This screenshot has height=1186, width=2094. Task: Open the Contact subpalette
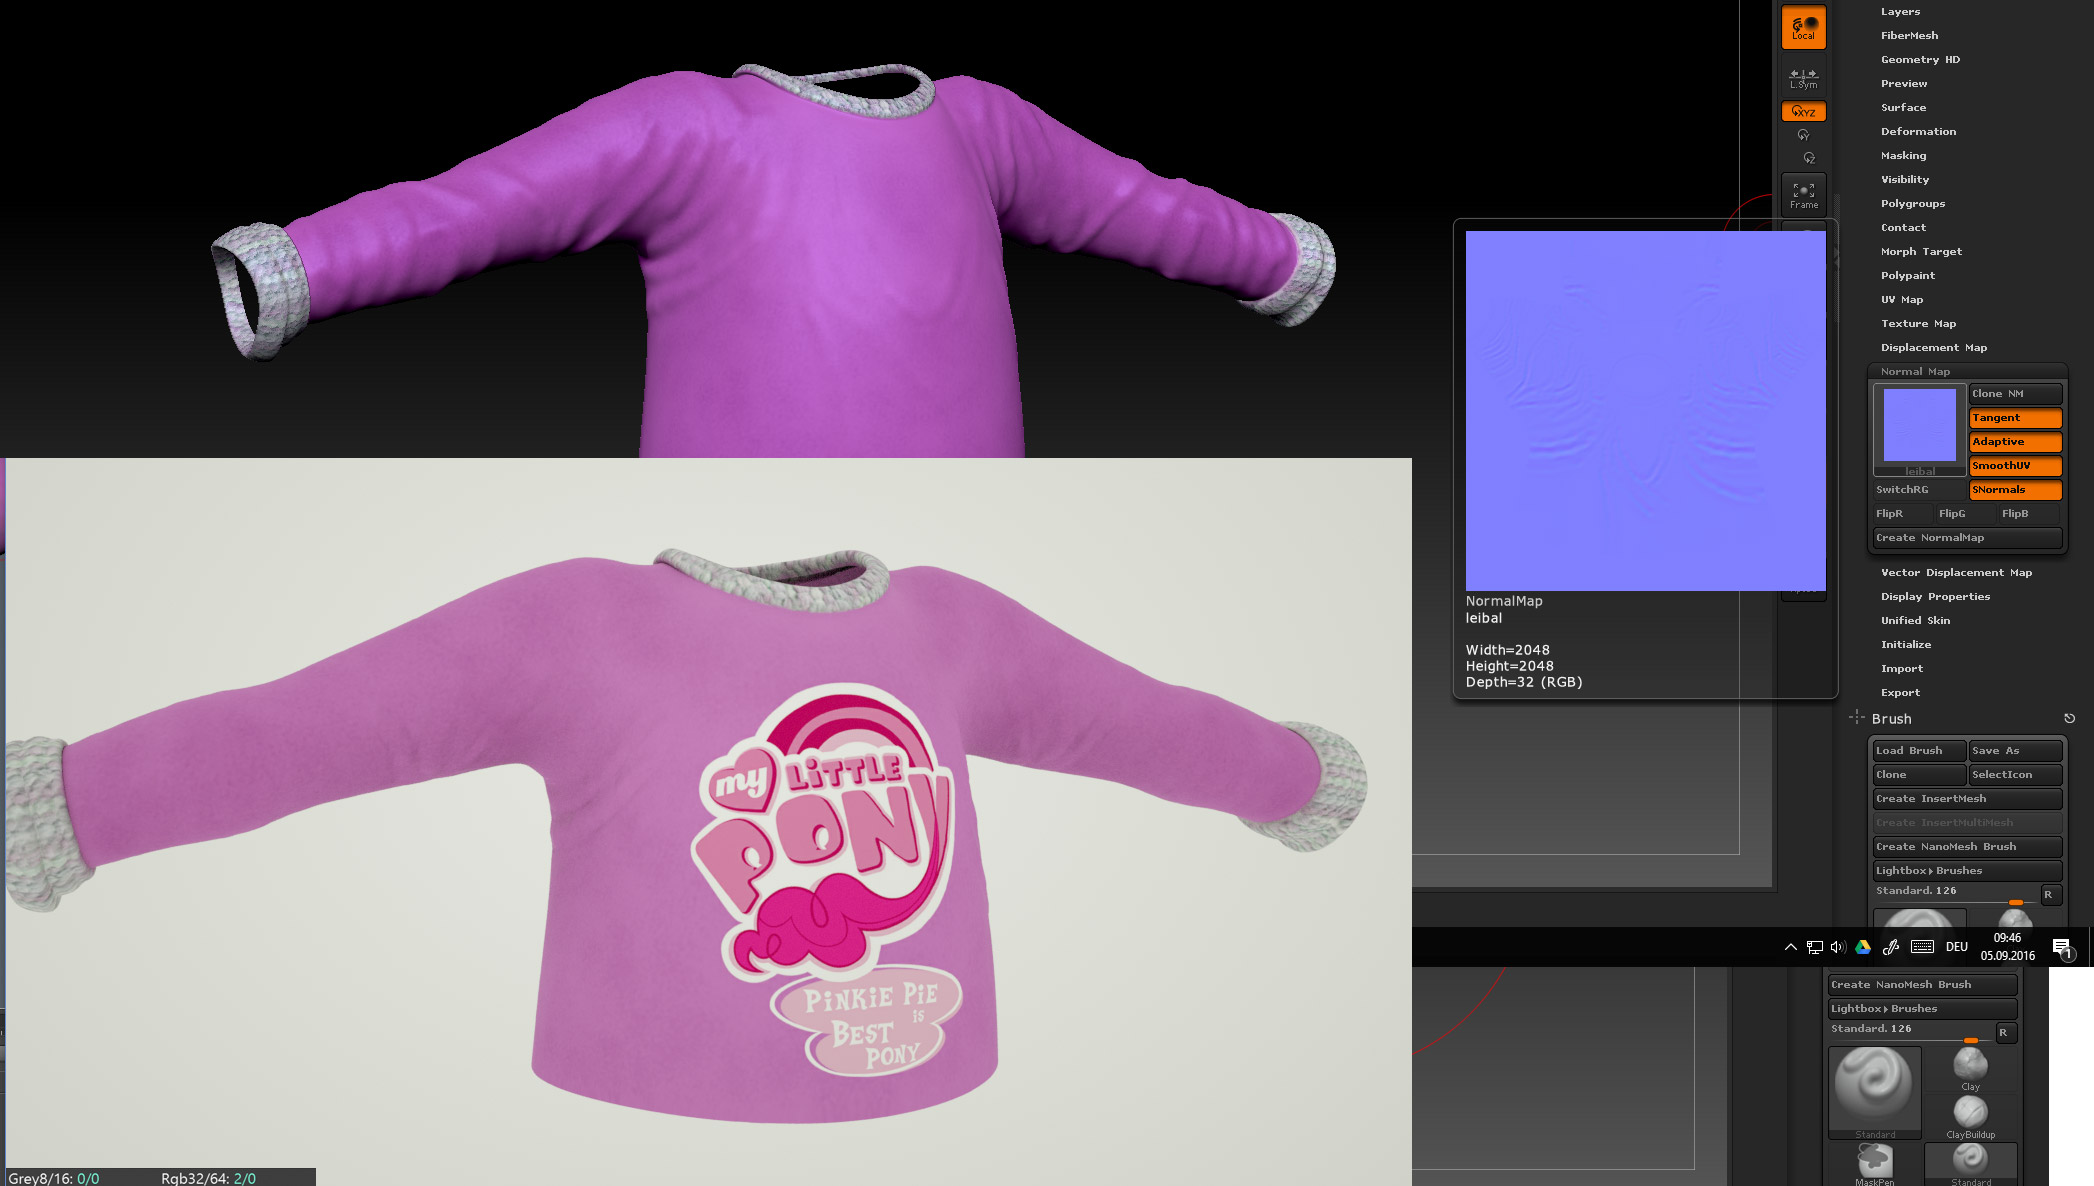[x=1903, y=228]
